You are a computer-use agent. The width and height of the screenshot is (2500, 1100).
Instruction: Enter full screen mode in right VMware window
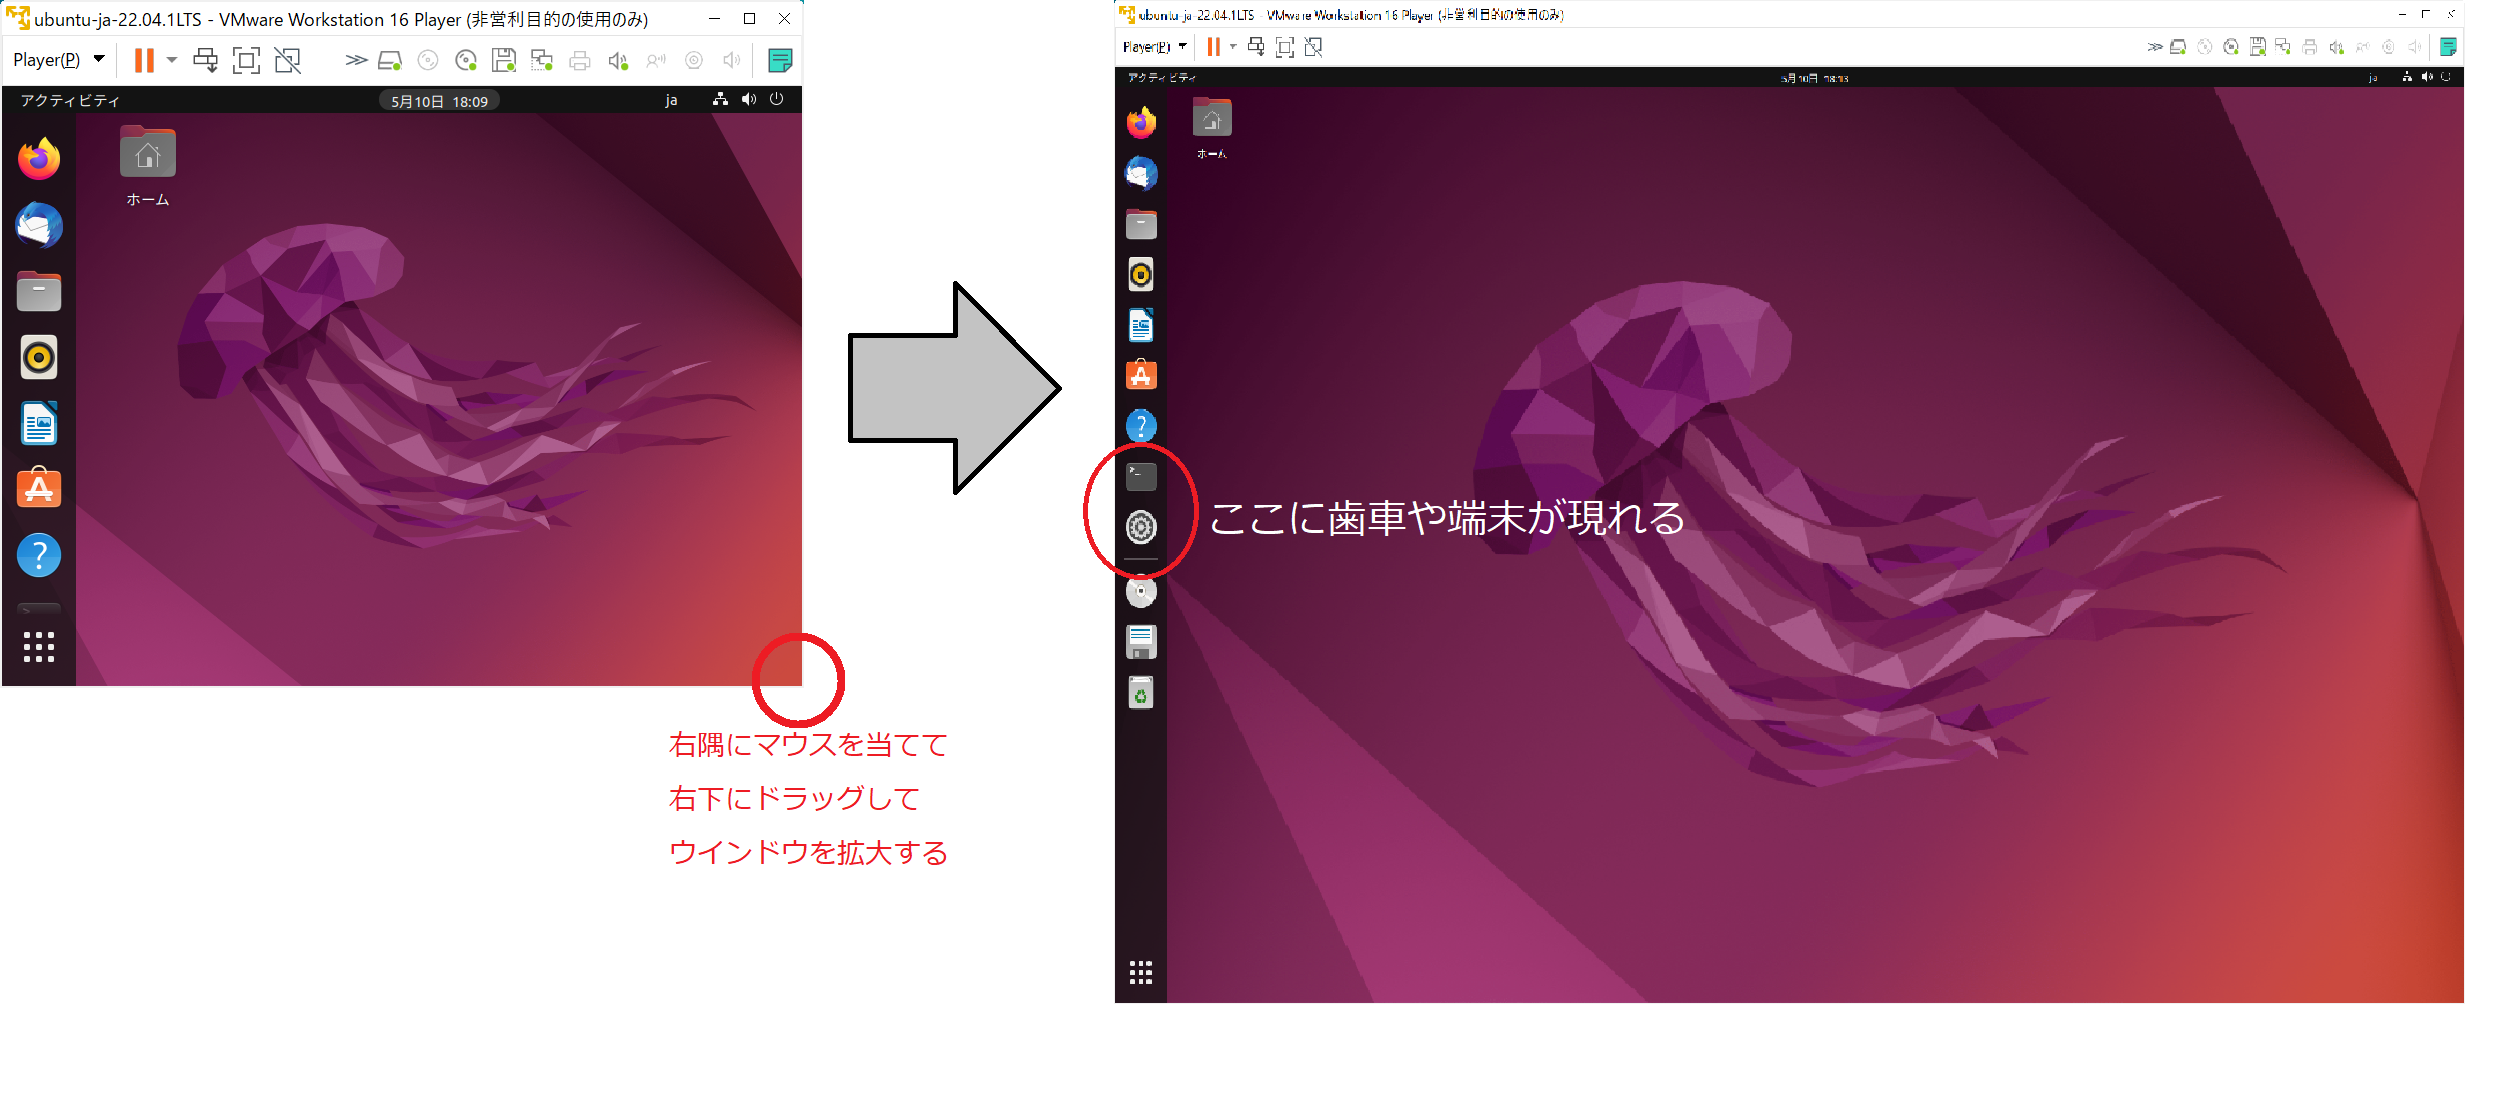coord(1285,47)
